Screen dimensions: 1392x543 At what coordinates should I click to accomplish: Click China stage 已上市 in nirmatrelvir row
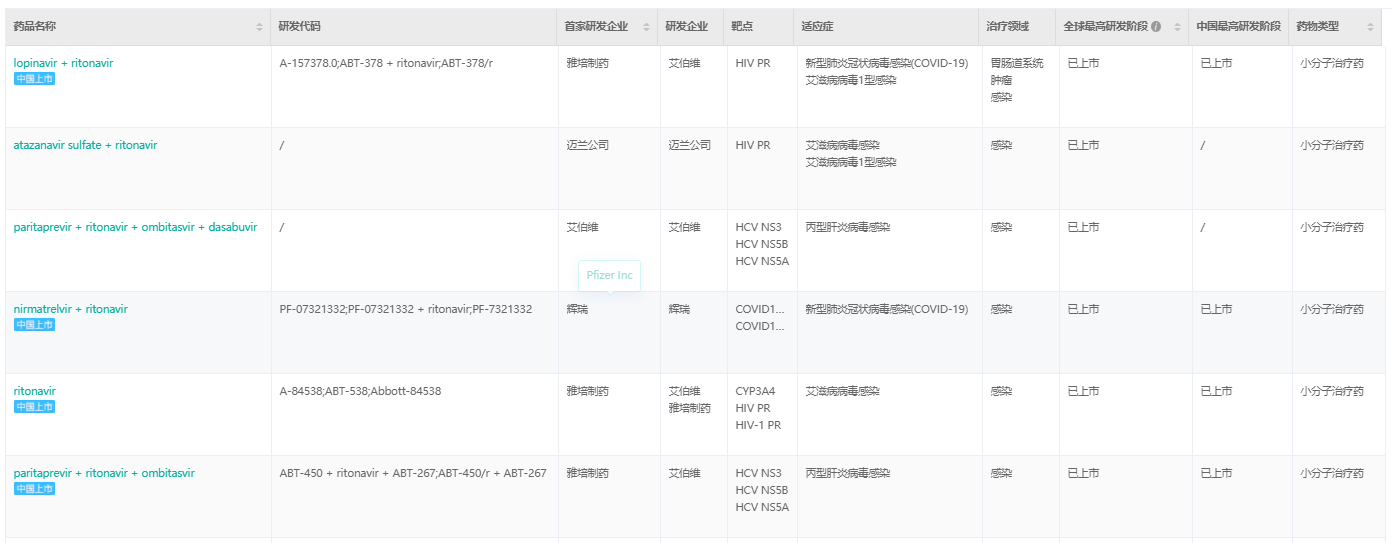pyautogui.click(x=1216, y=309)
